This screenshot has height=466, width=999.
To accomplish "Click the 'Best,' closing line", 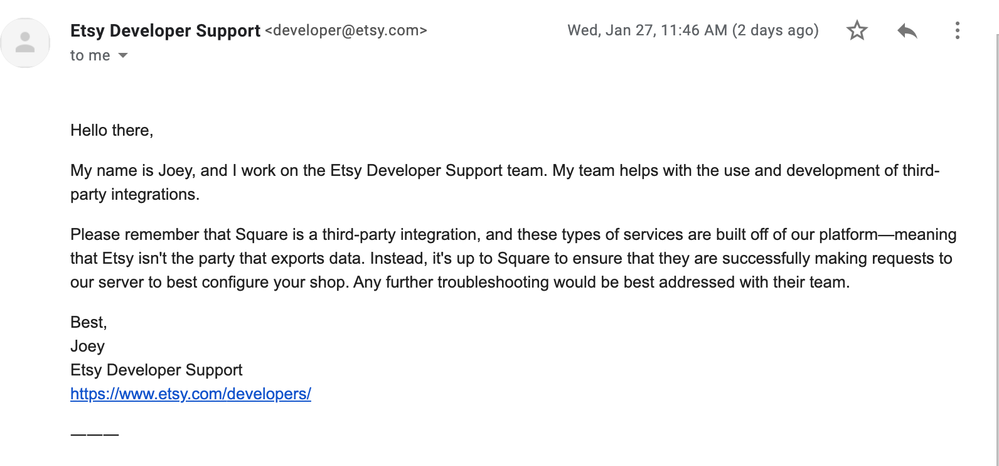I will pos(88,322).
